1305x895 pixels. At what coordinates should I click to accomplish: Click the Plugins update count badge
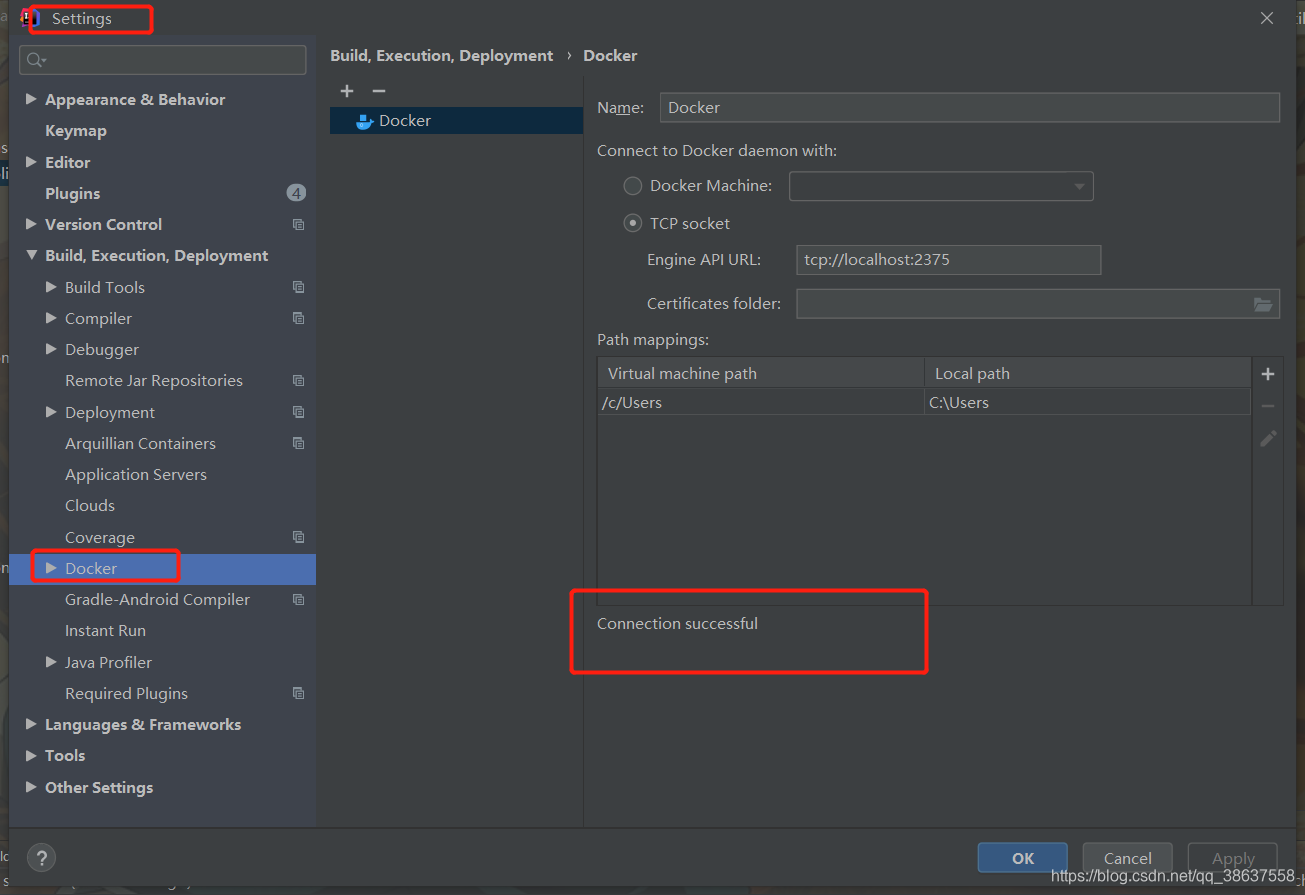(296, 193)
